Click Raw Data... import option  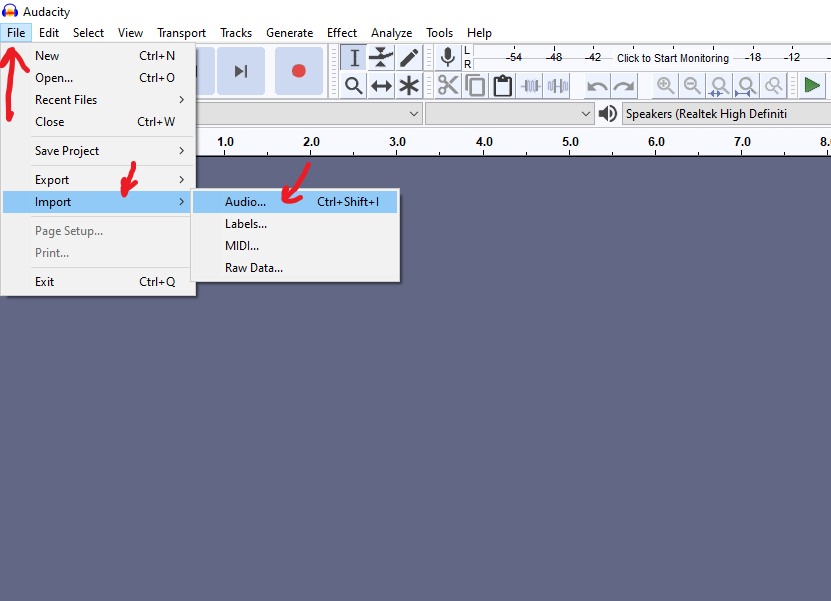point(254,268)
